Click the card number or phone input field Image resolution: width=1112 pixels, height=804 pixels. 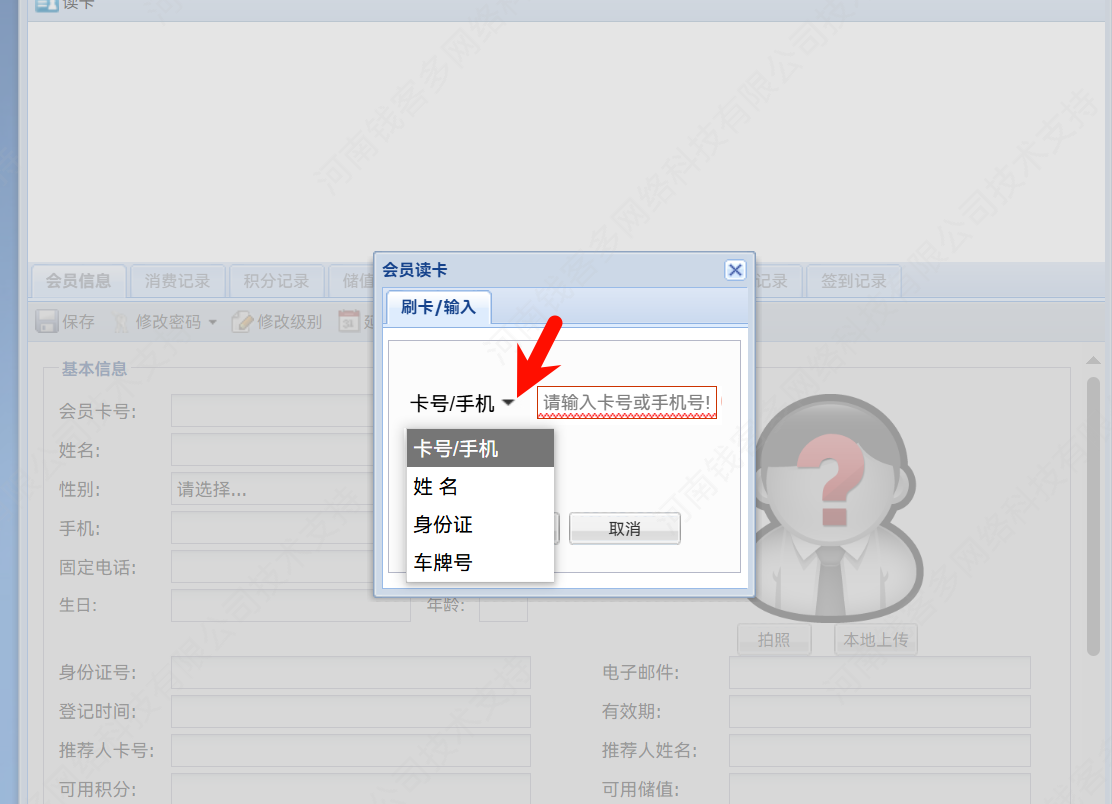click(x=627, y=403)
